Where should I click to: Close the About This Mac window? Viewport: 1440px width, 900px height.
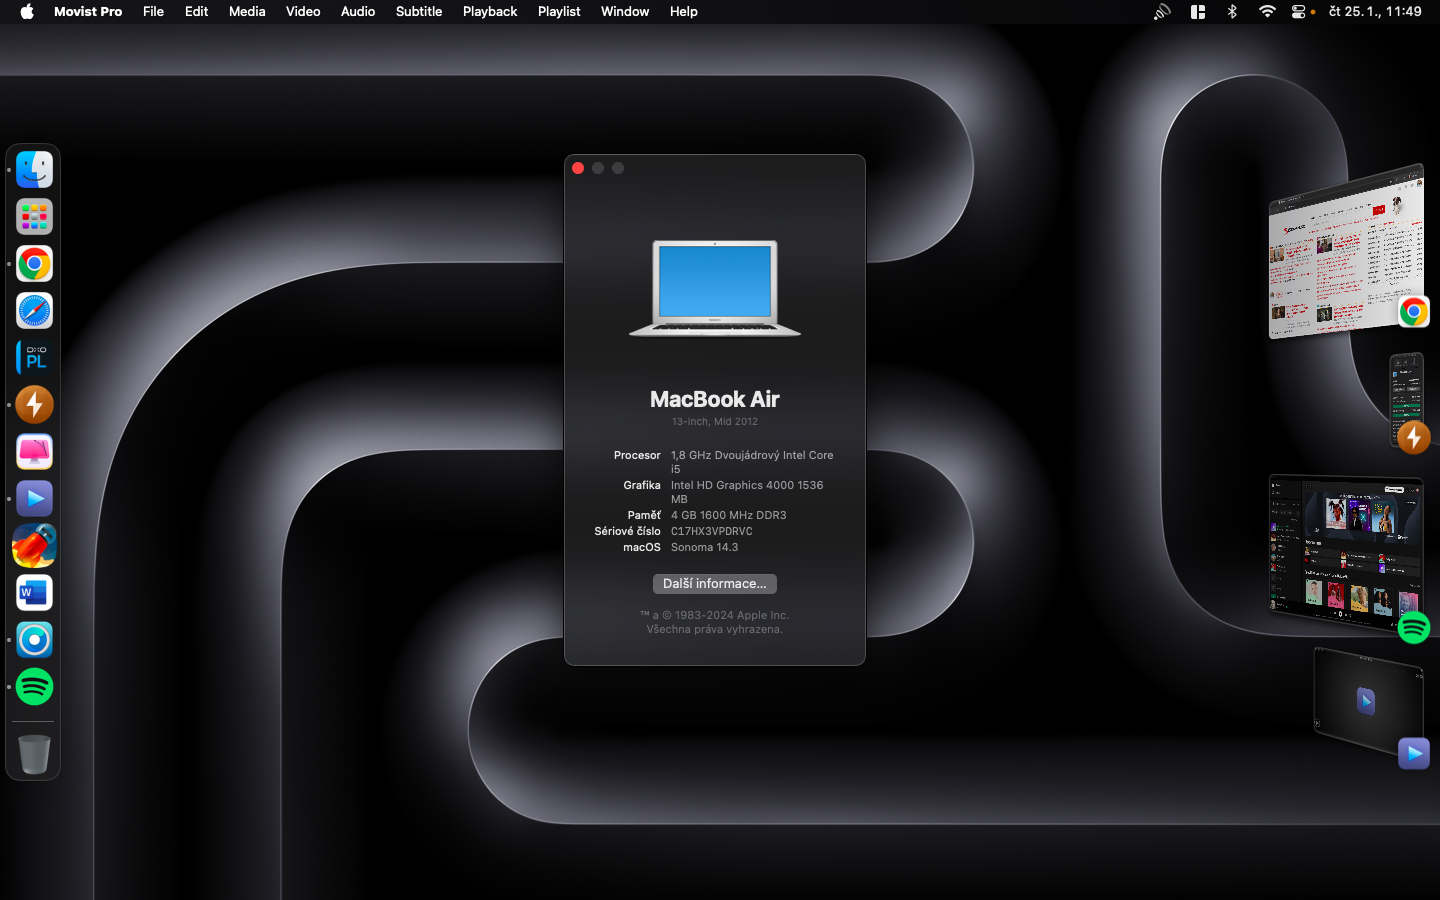pyautogui.click(x=578, y=168)
